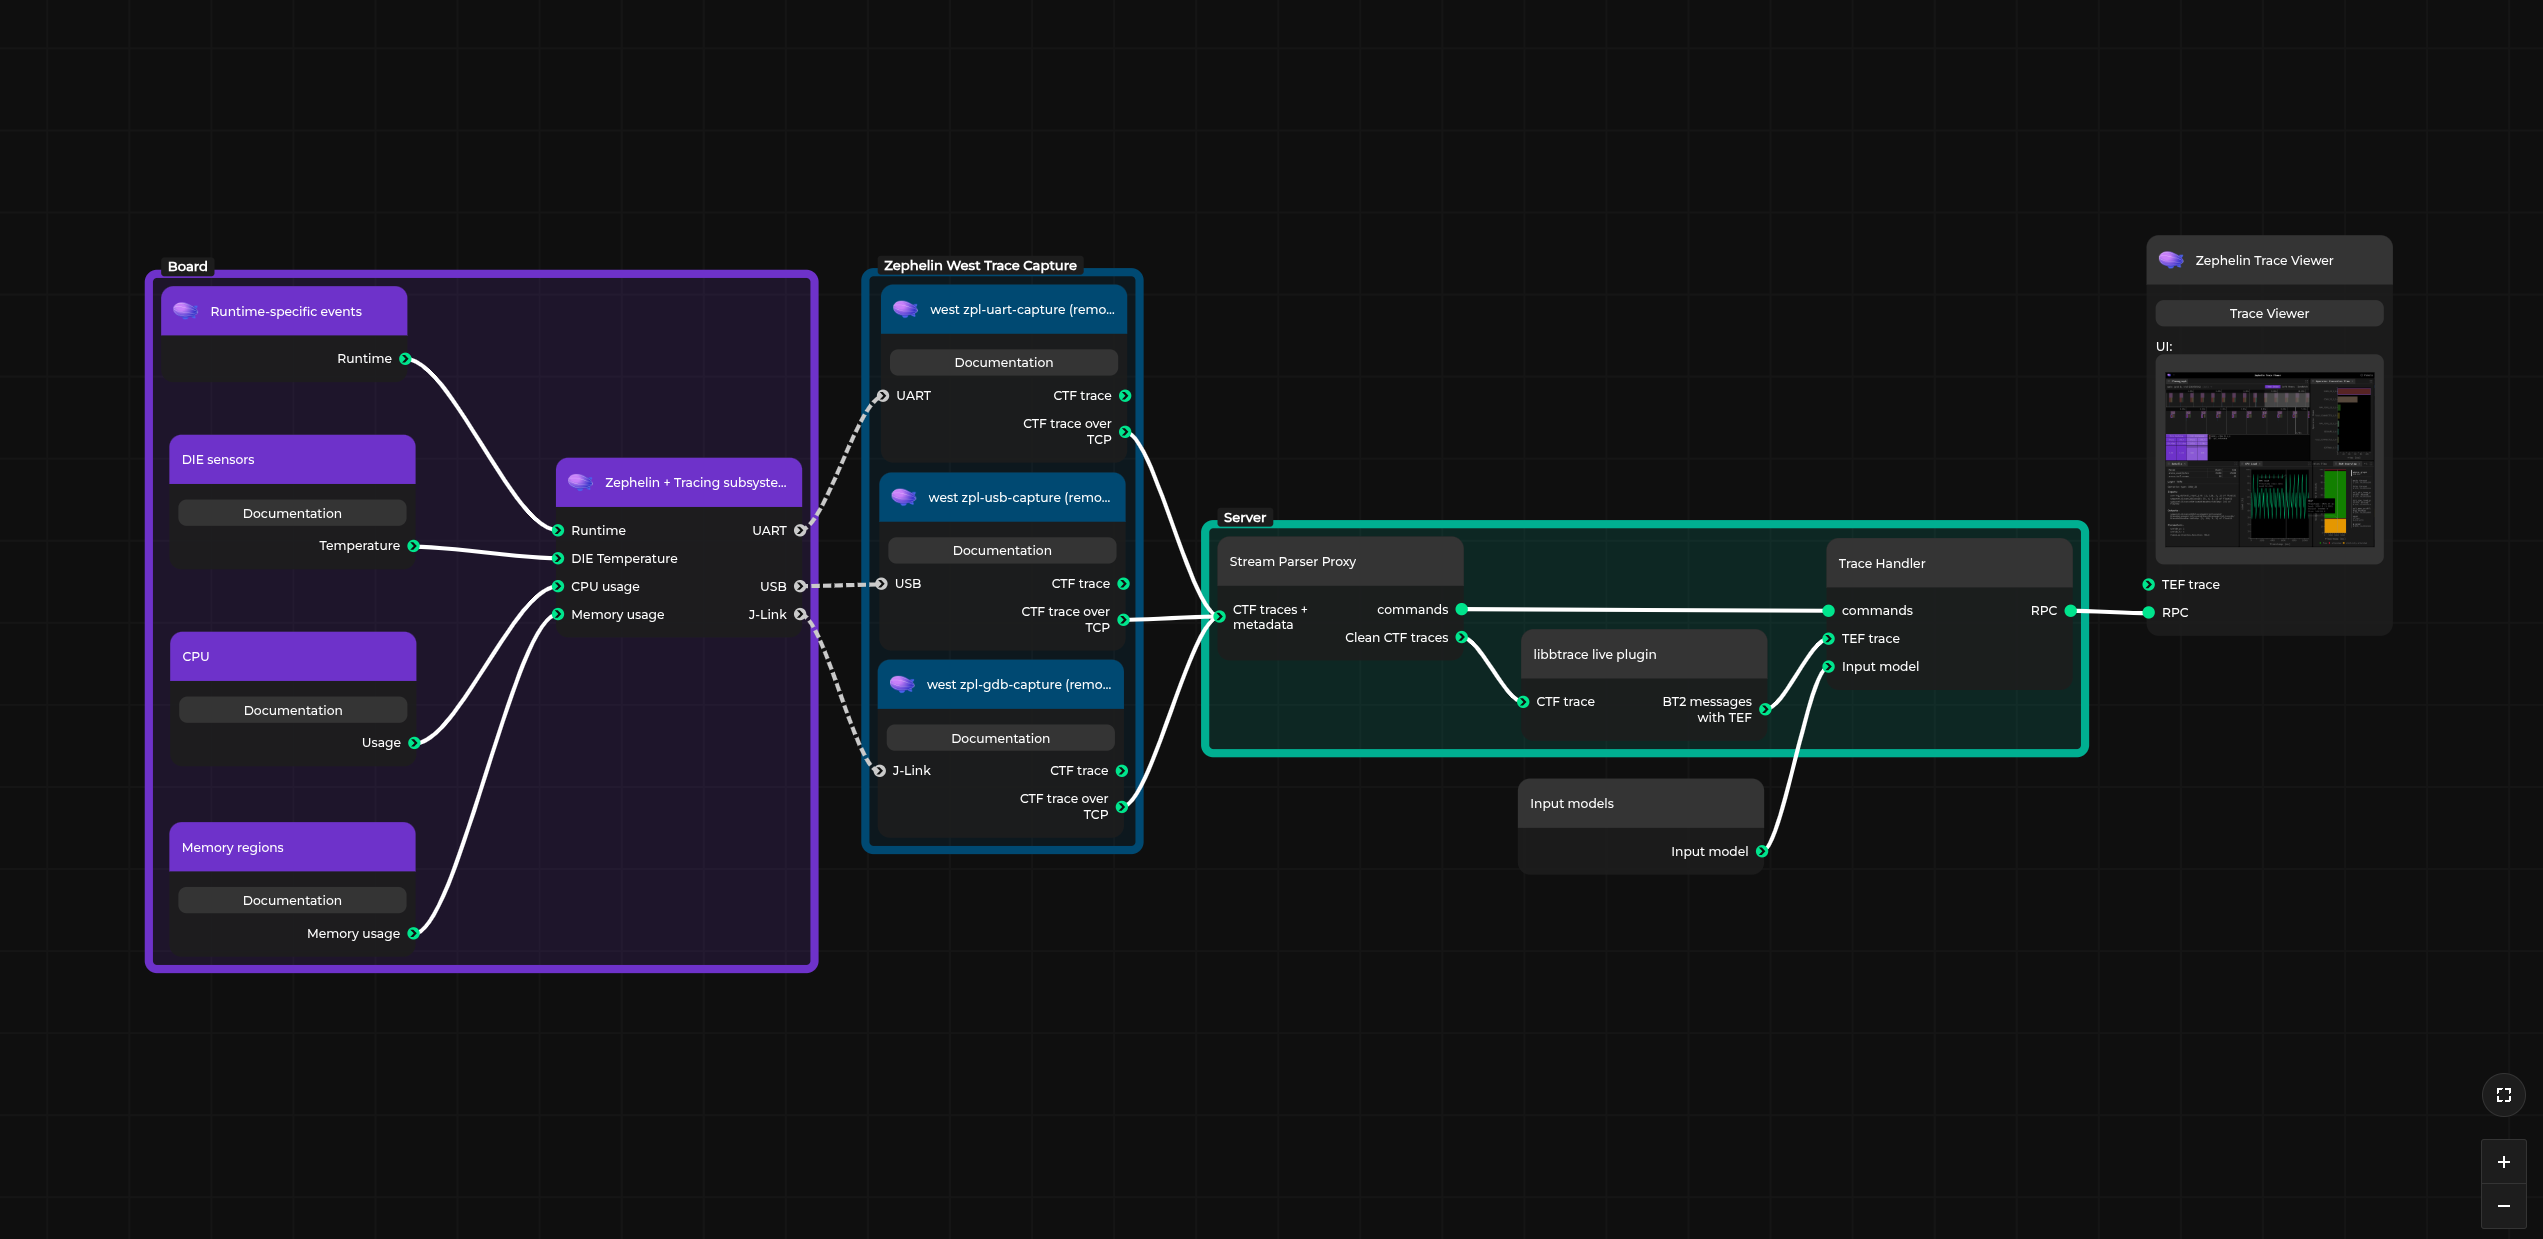Click the Trace Viewer button
Screen dimensions: 2543x1239
[x=2269, y=313]
